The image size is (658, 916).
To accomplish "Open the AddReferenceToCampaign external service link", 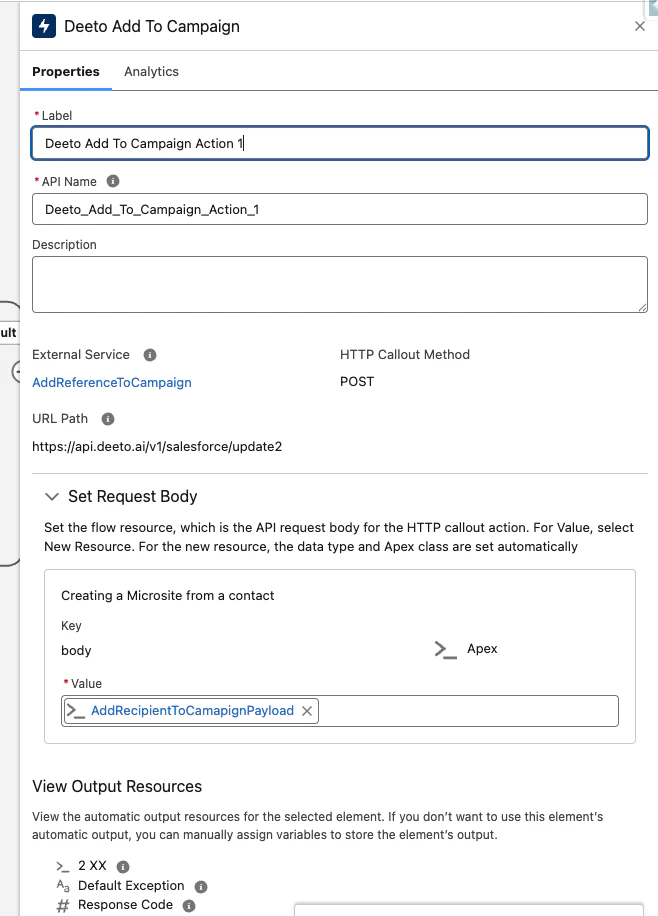I will click(112, 382).
